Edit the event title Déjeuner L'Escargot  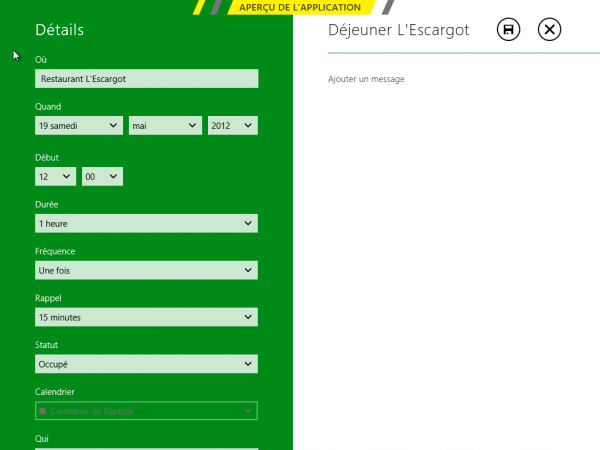[x=399, y=30]
